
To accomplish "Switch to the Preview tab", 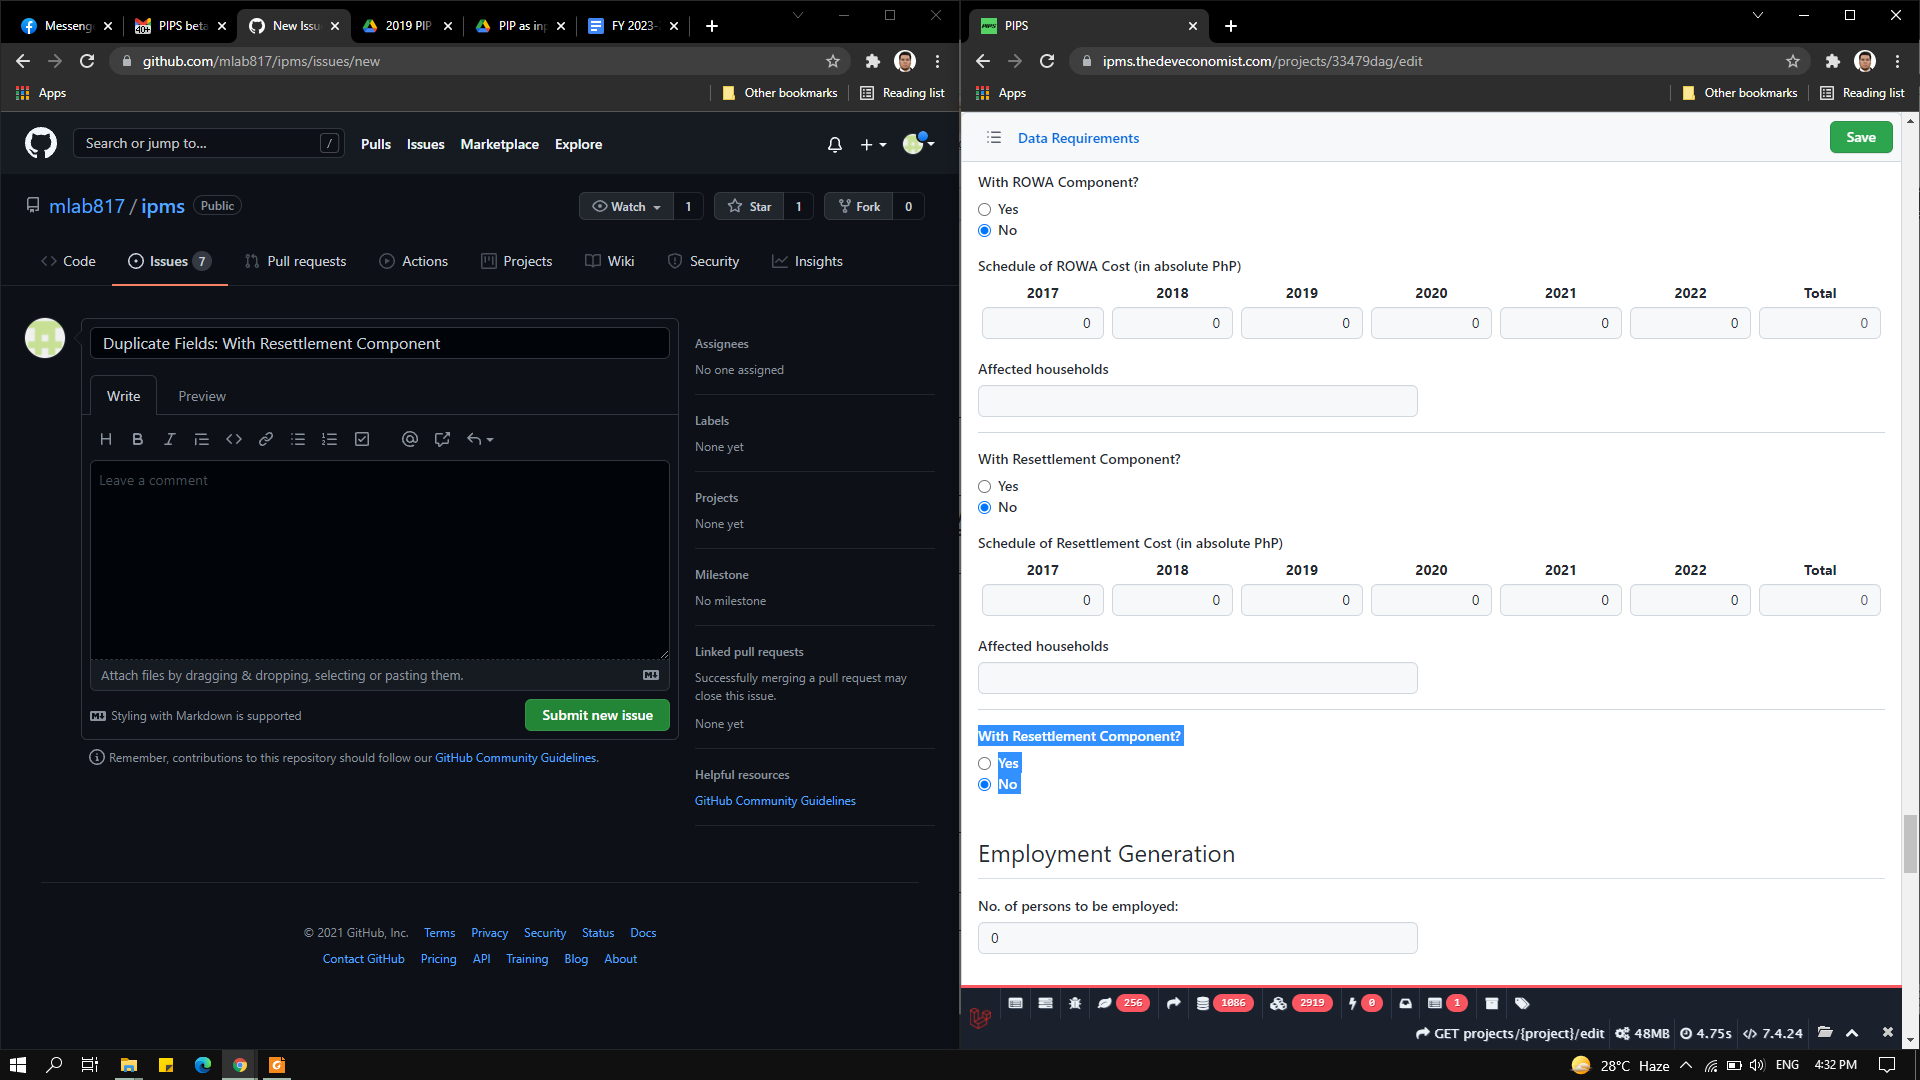I will click(x=201, y=395).
